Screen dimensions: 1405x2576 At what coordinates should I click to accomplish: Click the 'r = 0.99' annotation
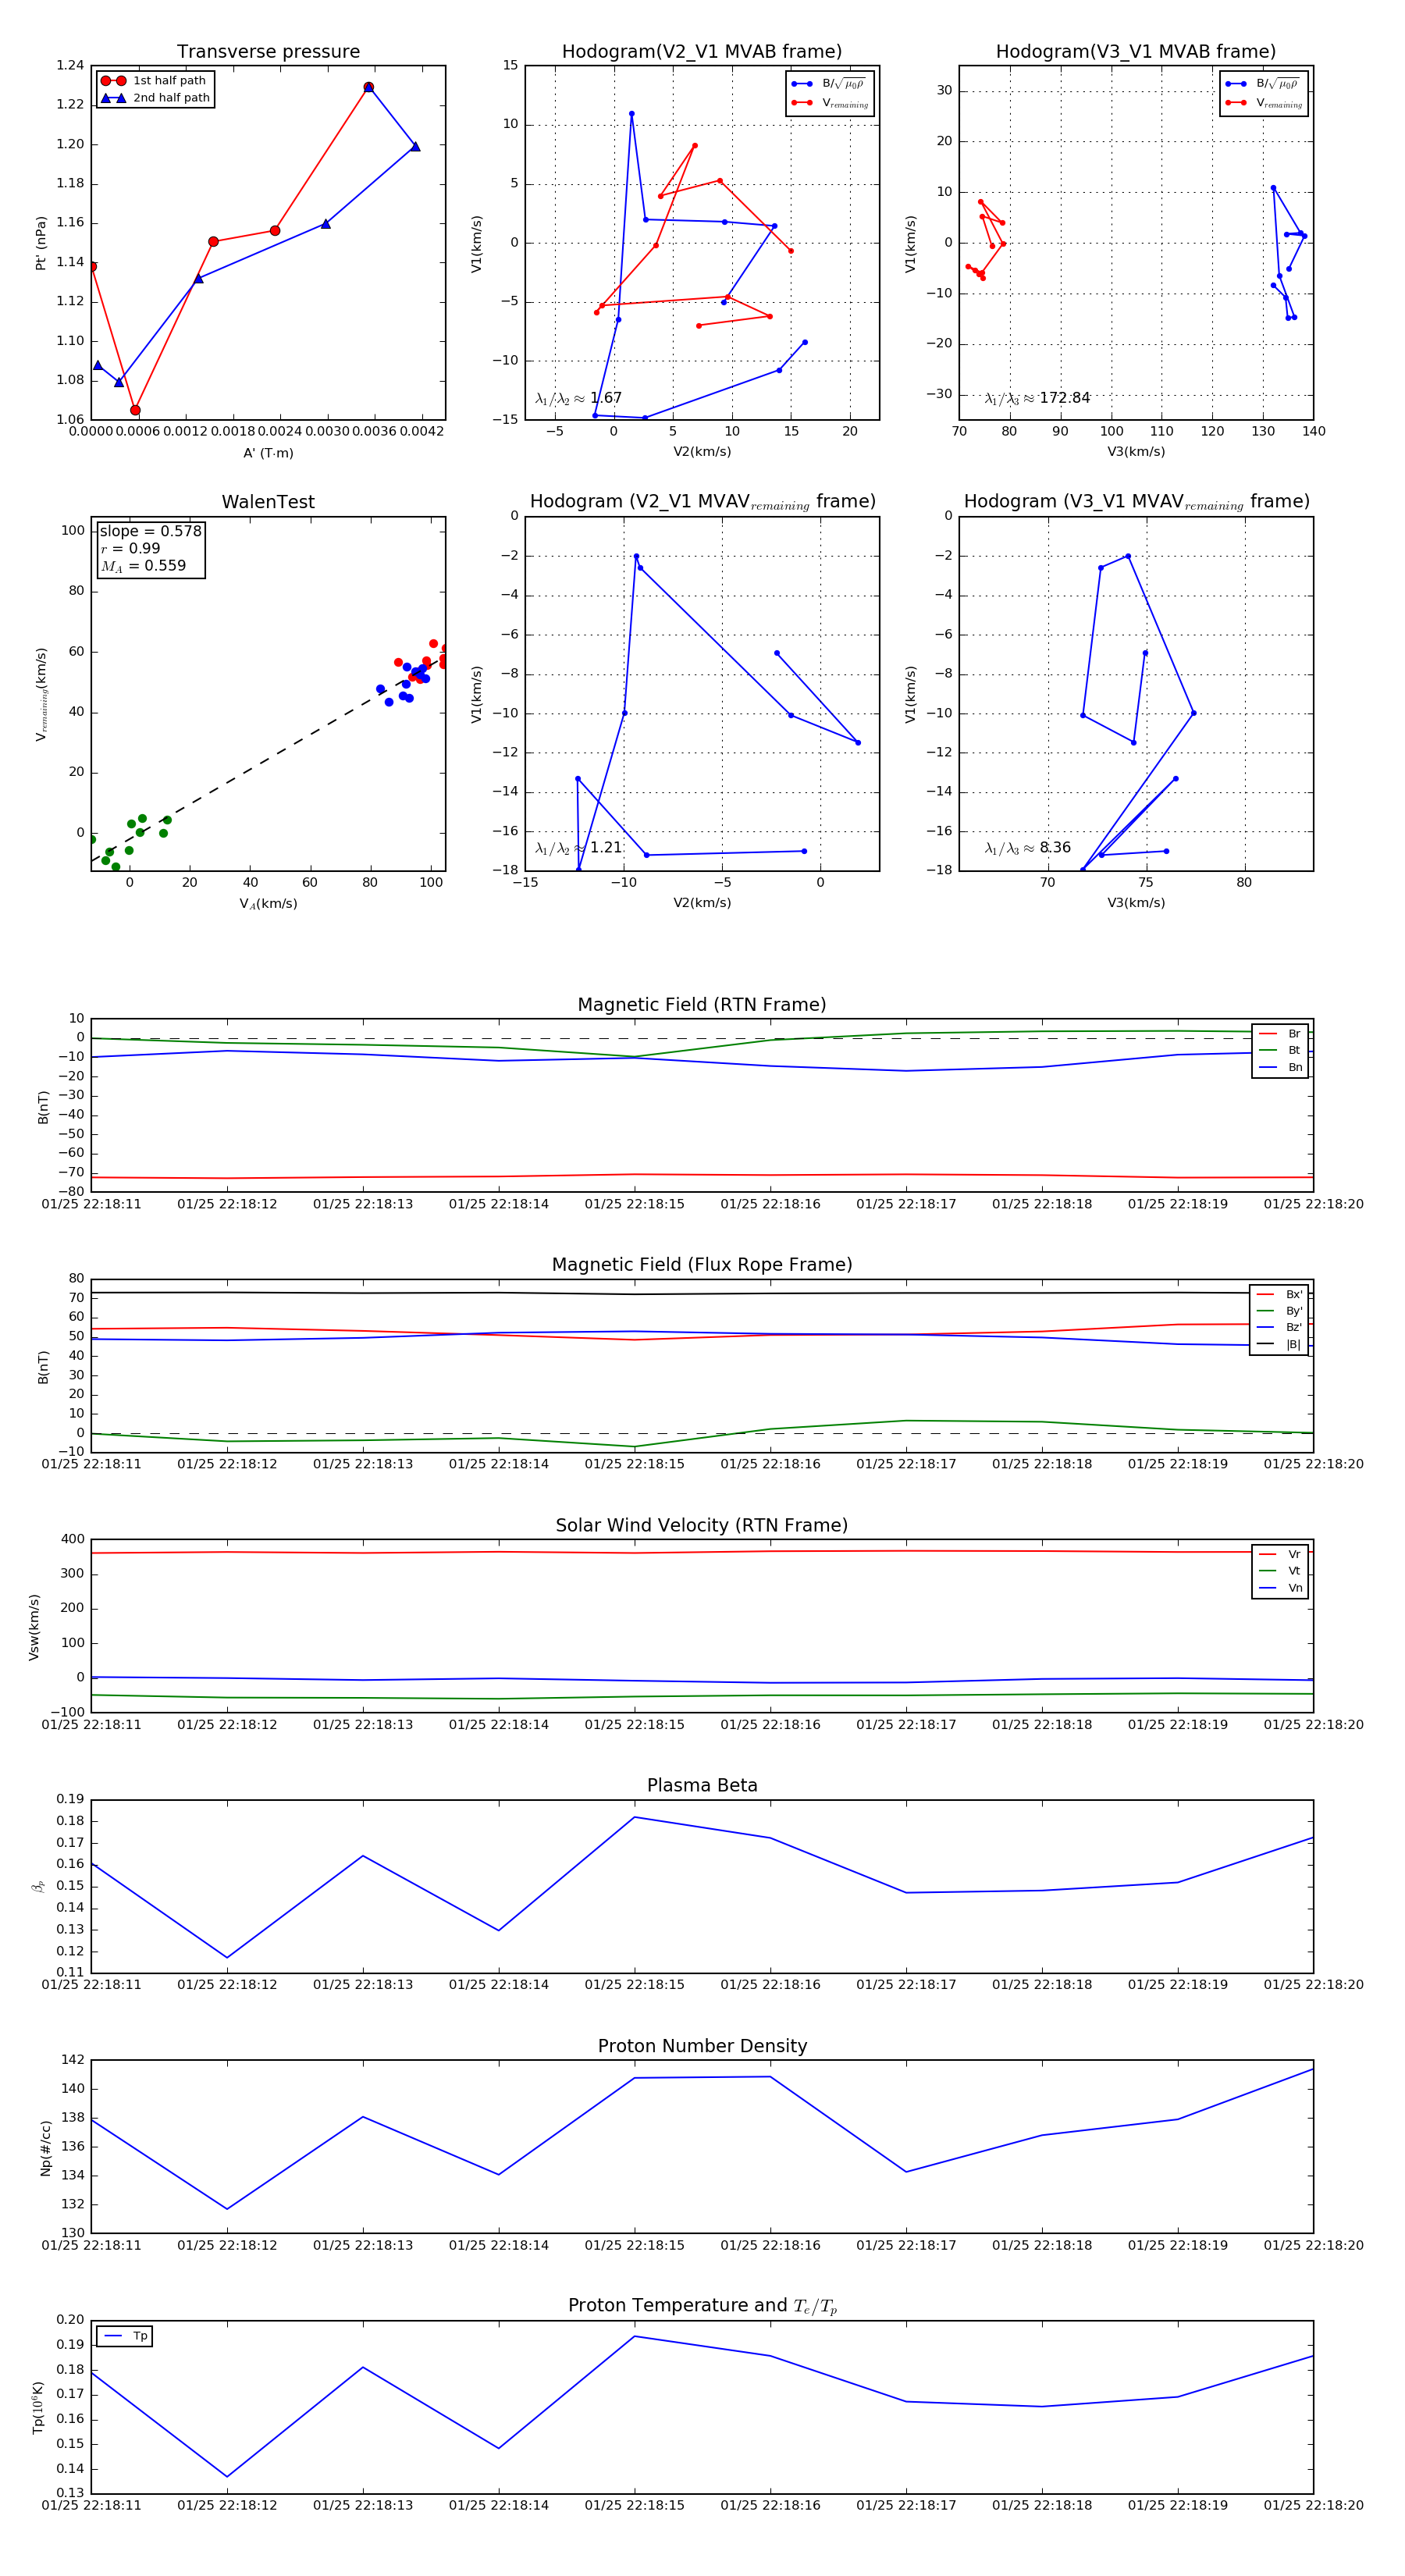[130, 548]
